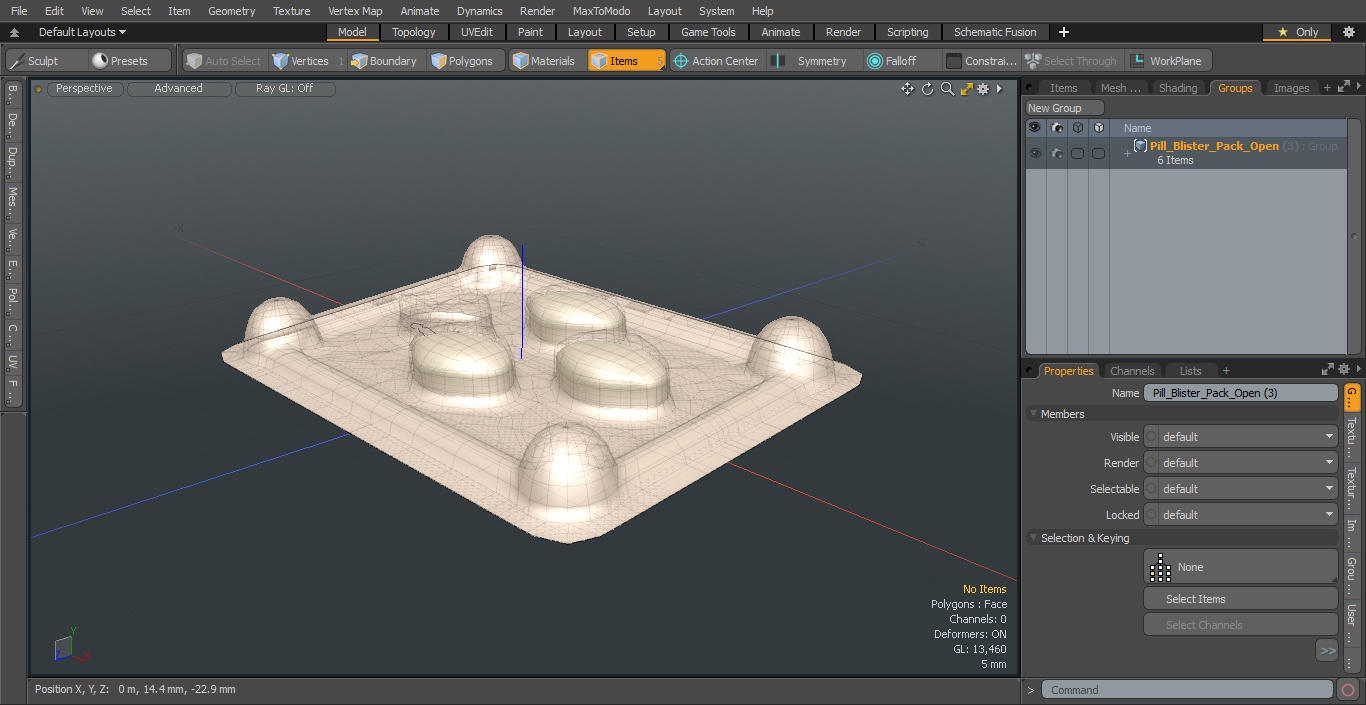Viewport: 1366px width, 705px height.
Task: Open the Constraints options
Action: 982,61
